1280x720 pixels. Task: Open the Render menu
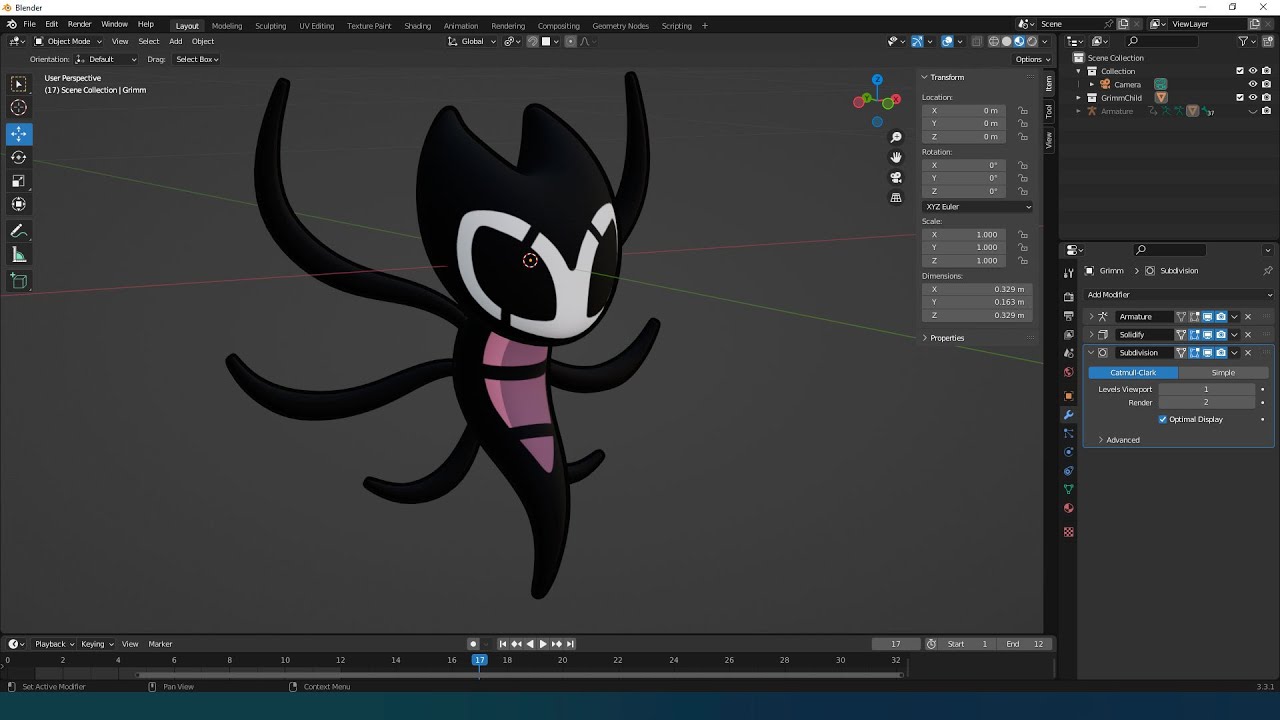[x=79, y=24]
